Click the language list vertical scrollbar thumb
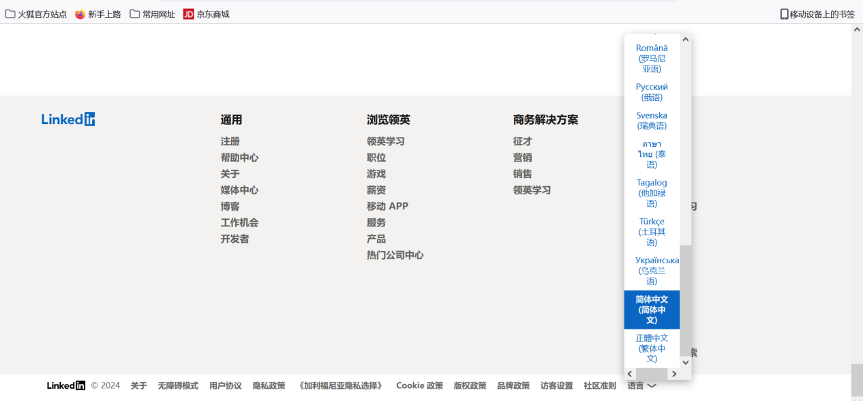The image size is (864, 402). 685,300
